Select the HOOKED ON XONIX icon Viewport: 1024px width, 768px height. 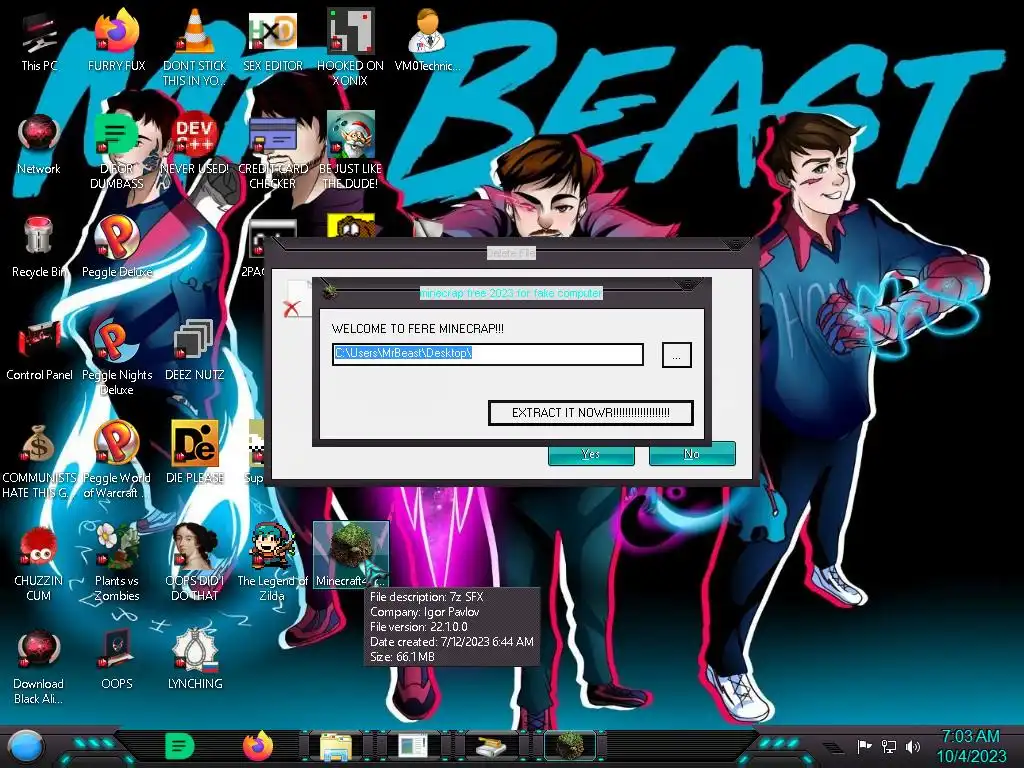click(350, 47)
